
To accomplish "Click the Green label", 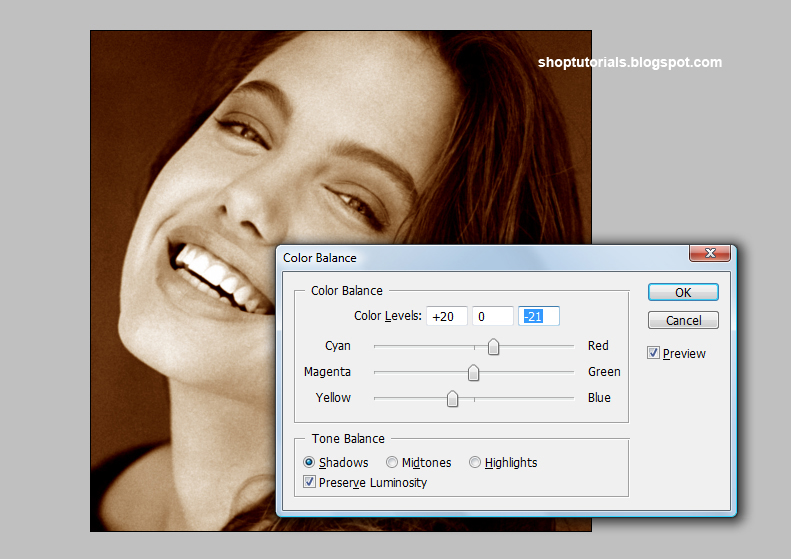I will point(604,372).
